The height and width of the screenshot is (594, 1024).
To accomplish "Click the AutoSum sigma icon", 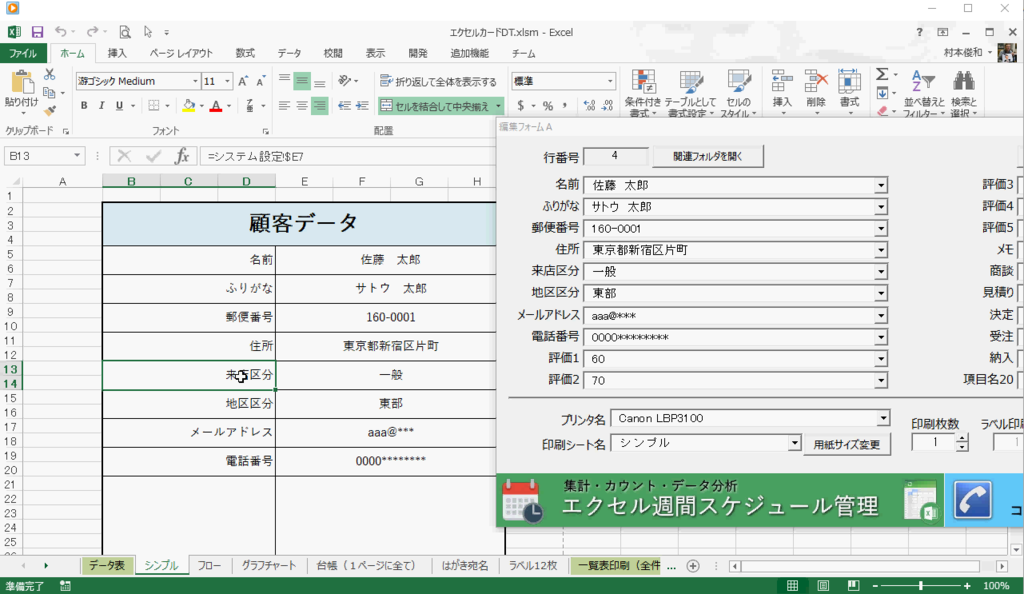I will pos(882,74).
